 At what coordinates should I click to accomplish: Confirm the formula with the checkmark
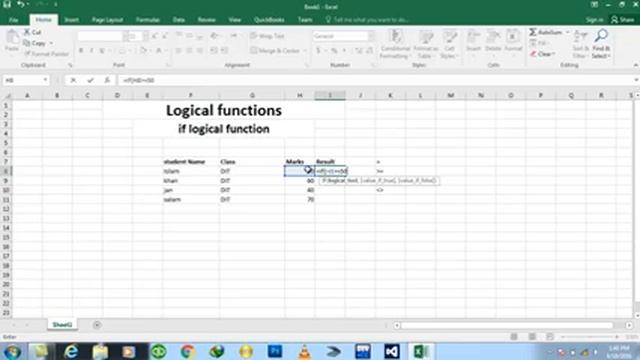90,80
